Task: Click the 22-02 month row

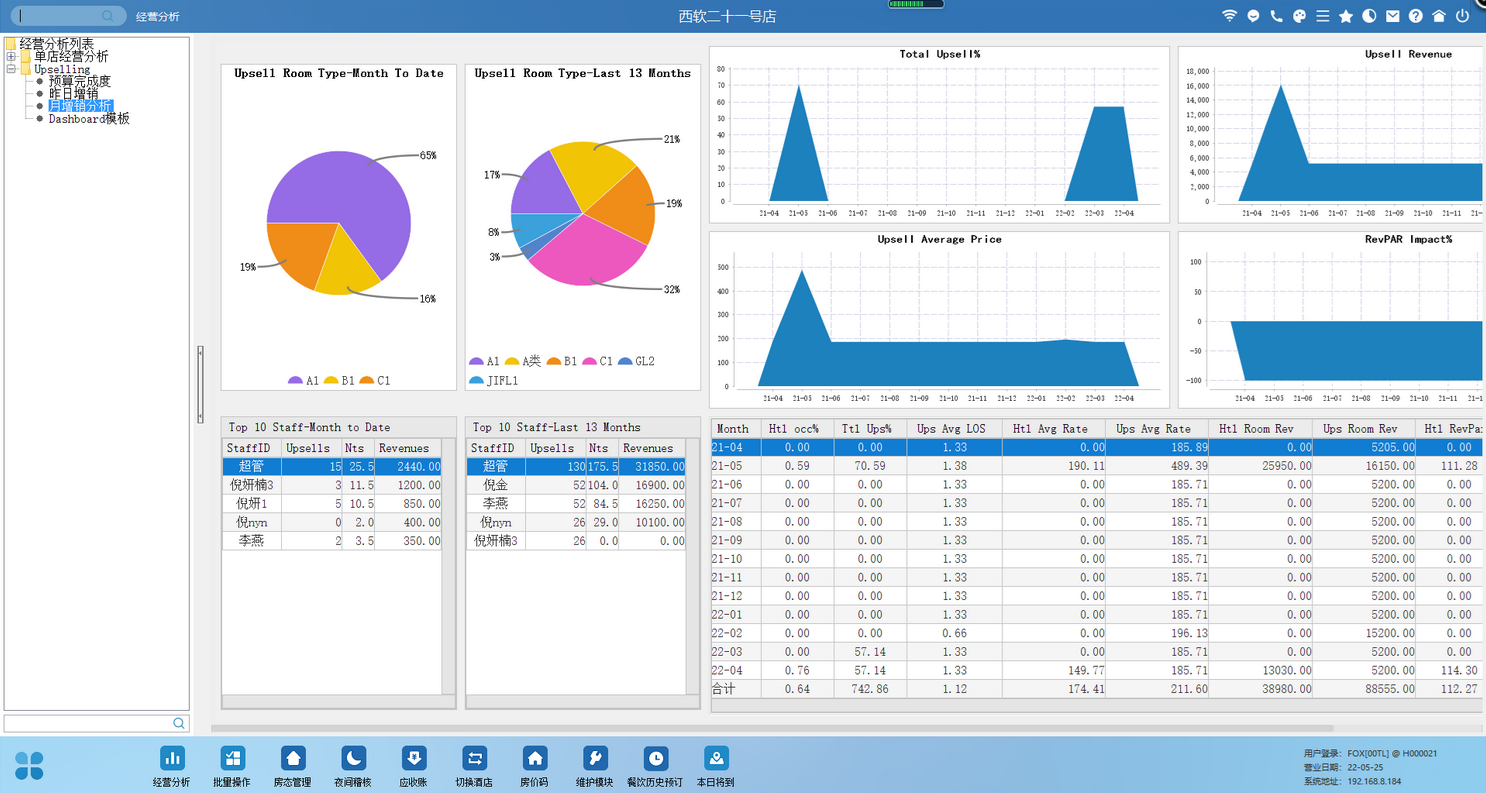Action: [1097, 633]
